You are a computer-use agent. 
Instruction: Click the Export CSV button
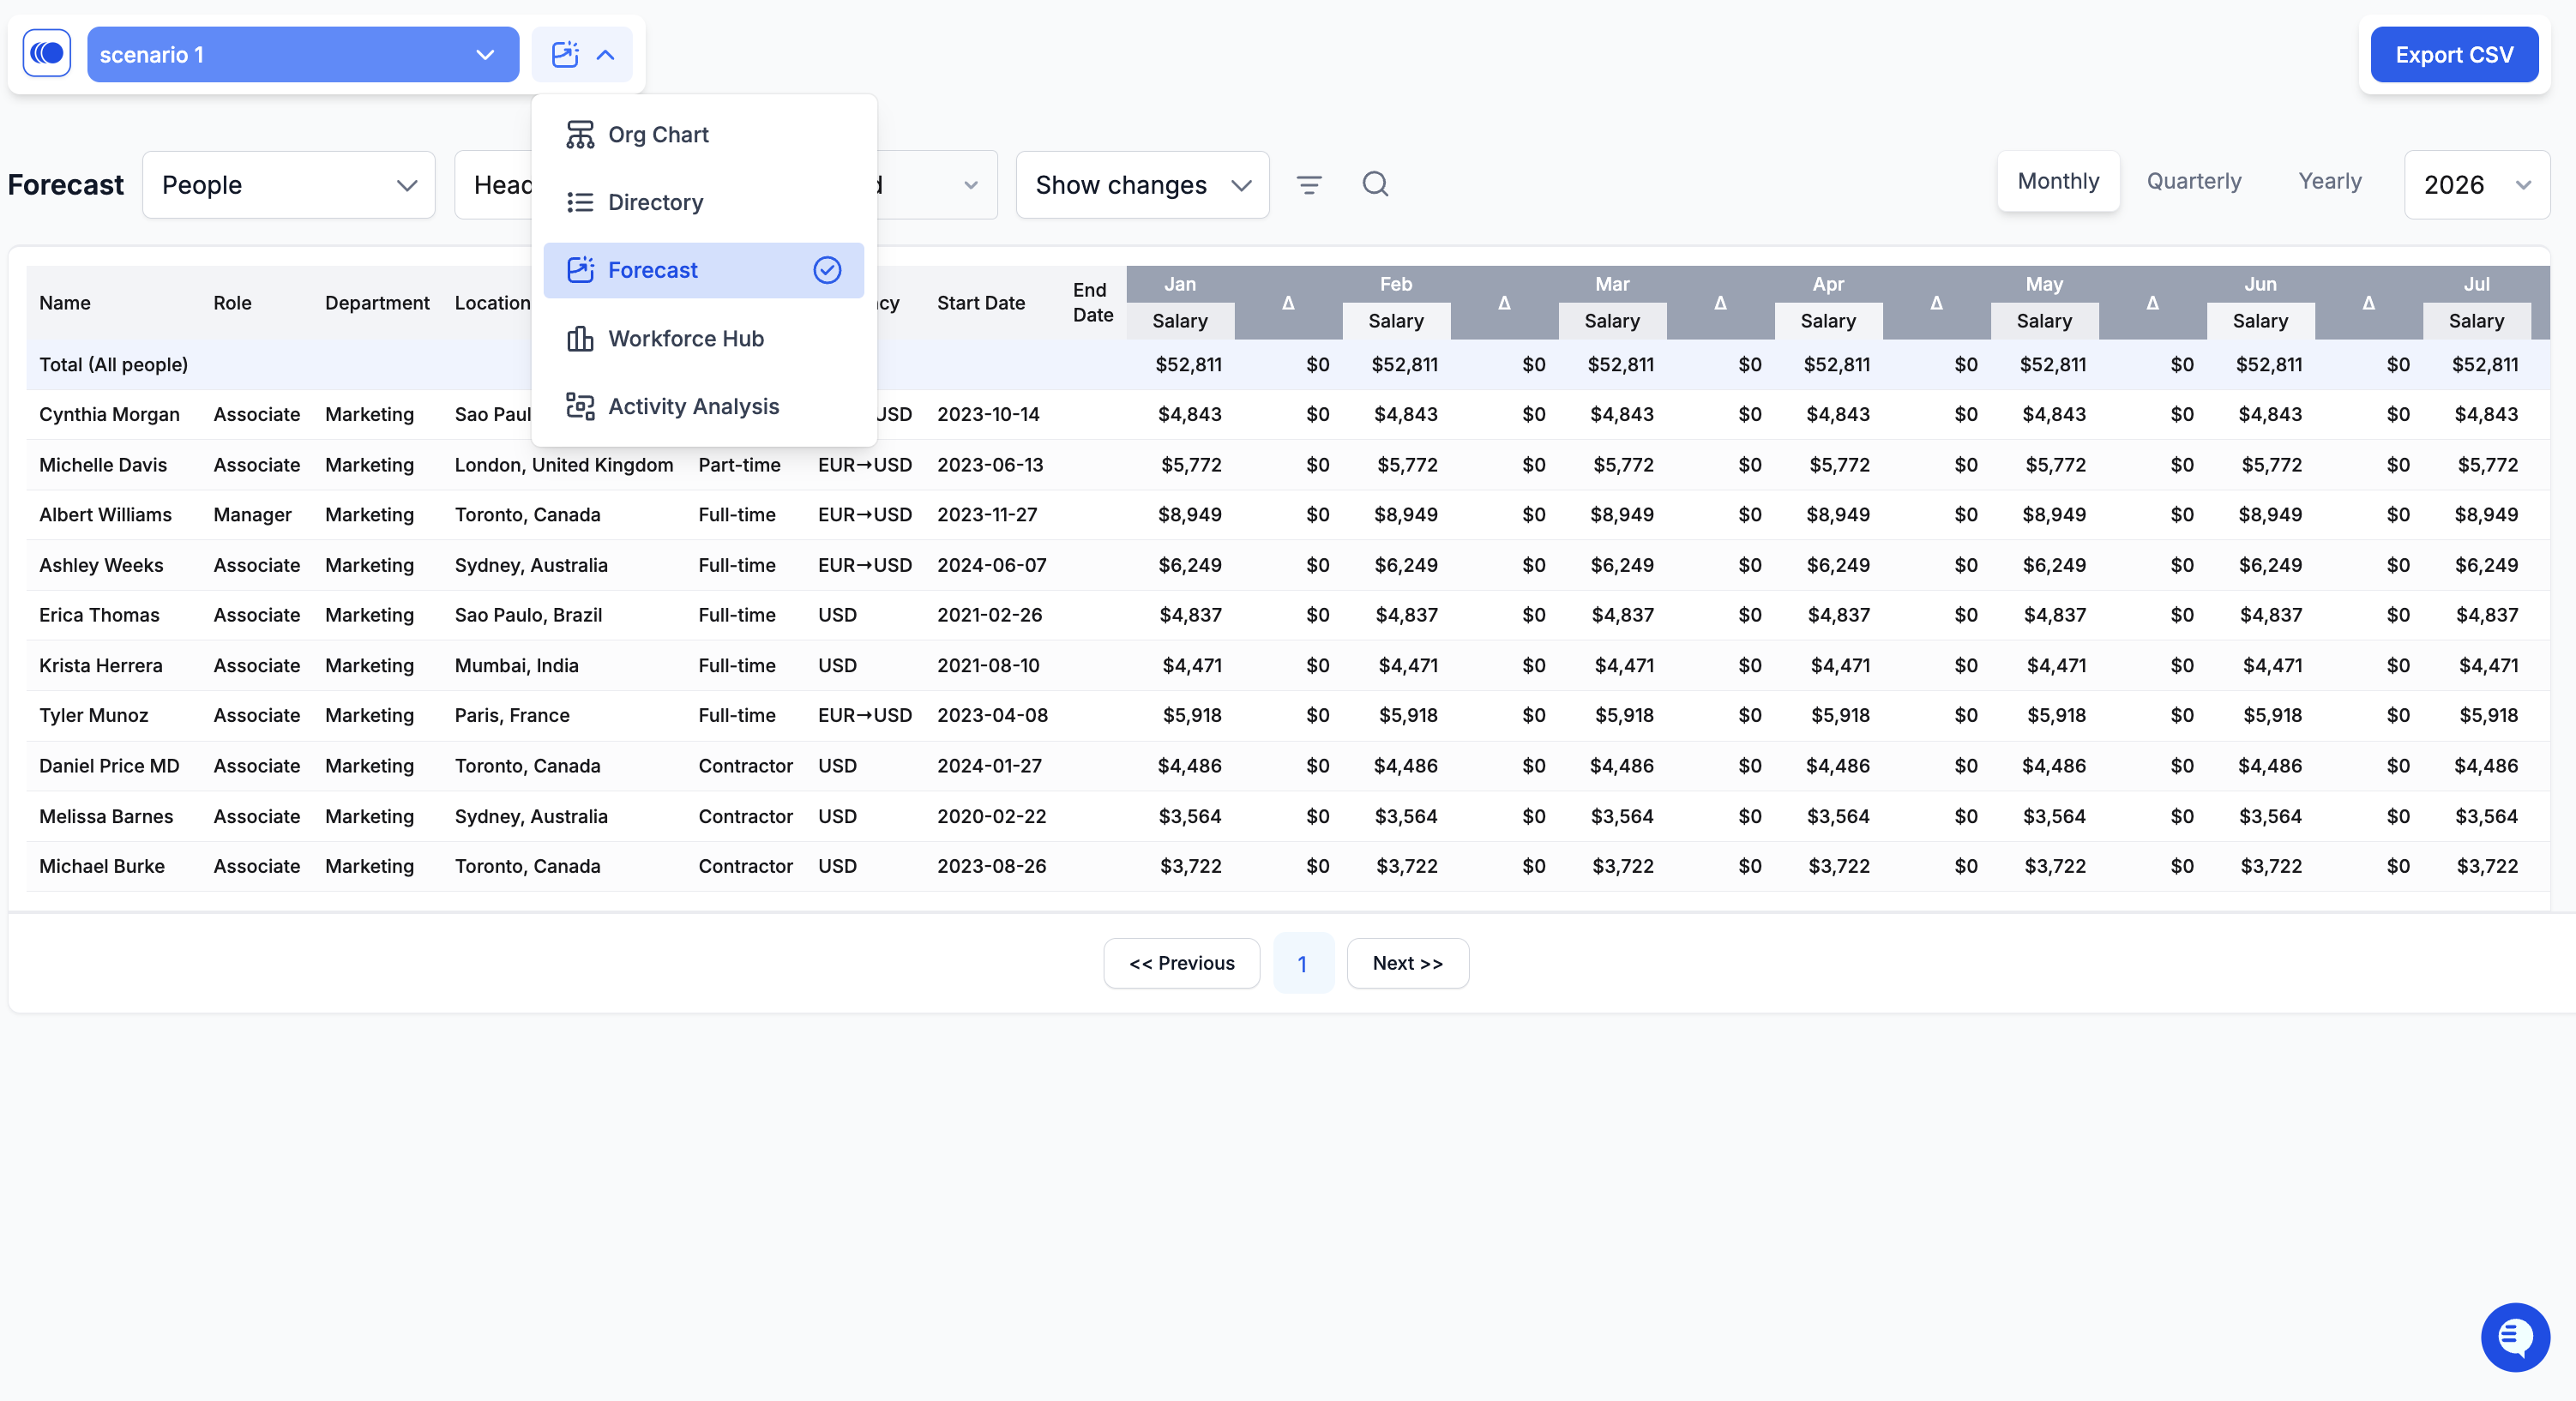[x=2453, y=54]
